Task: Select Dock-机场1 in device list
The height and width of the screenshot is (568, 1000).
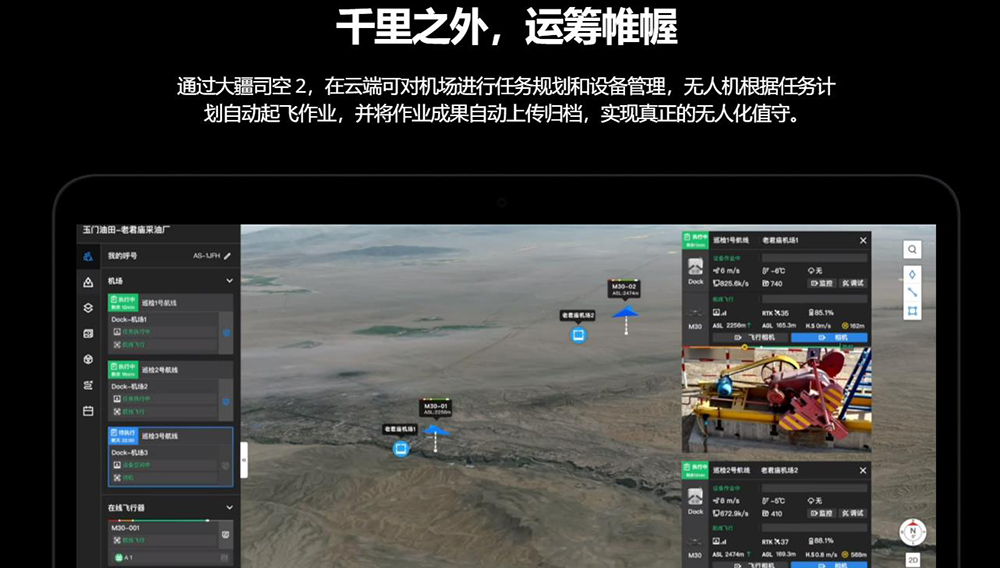Action: (129, 319)
